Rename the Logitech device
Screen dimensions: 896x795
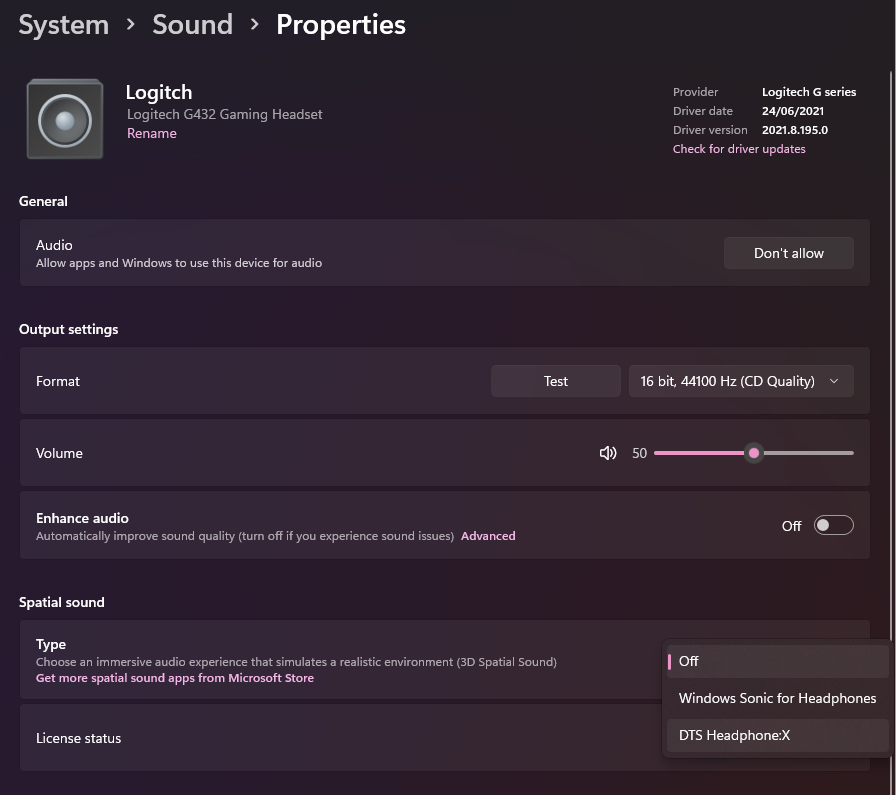coord(151,133)
